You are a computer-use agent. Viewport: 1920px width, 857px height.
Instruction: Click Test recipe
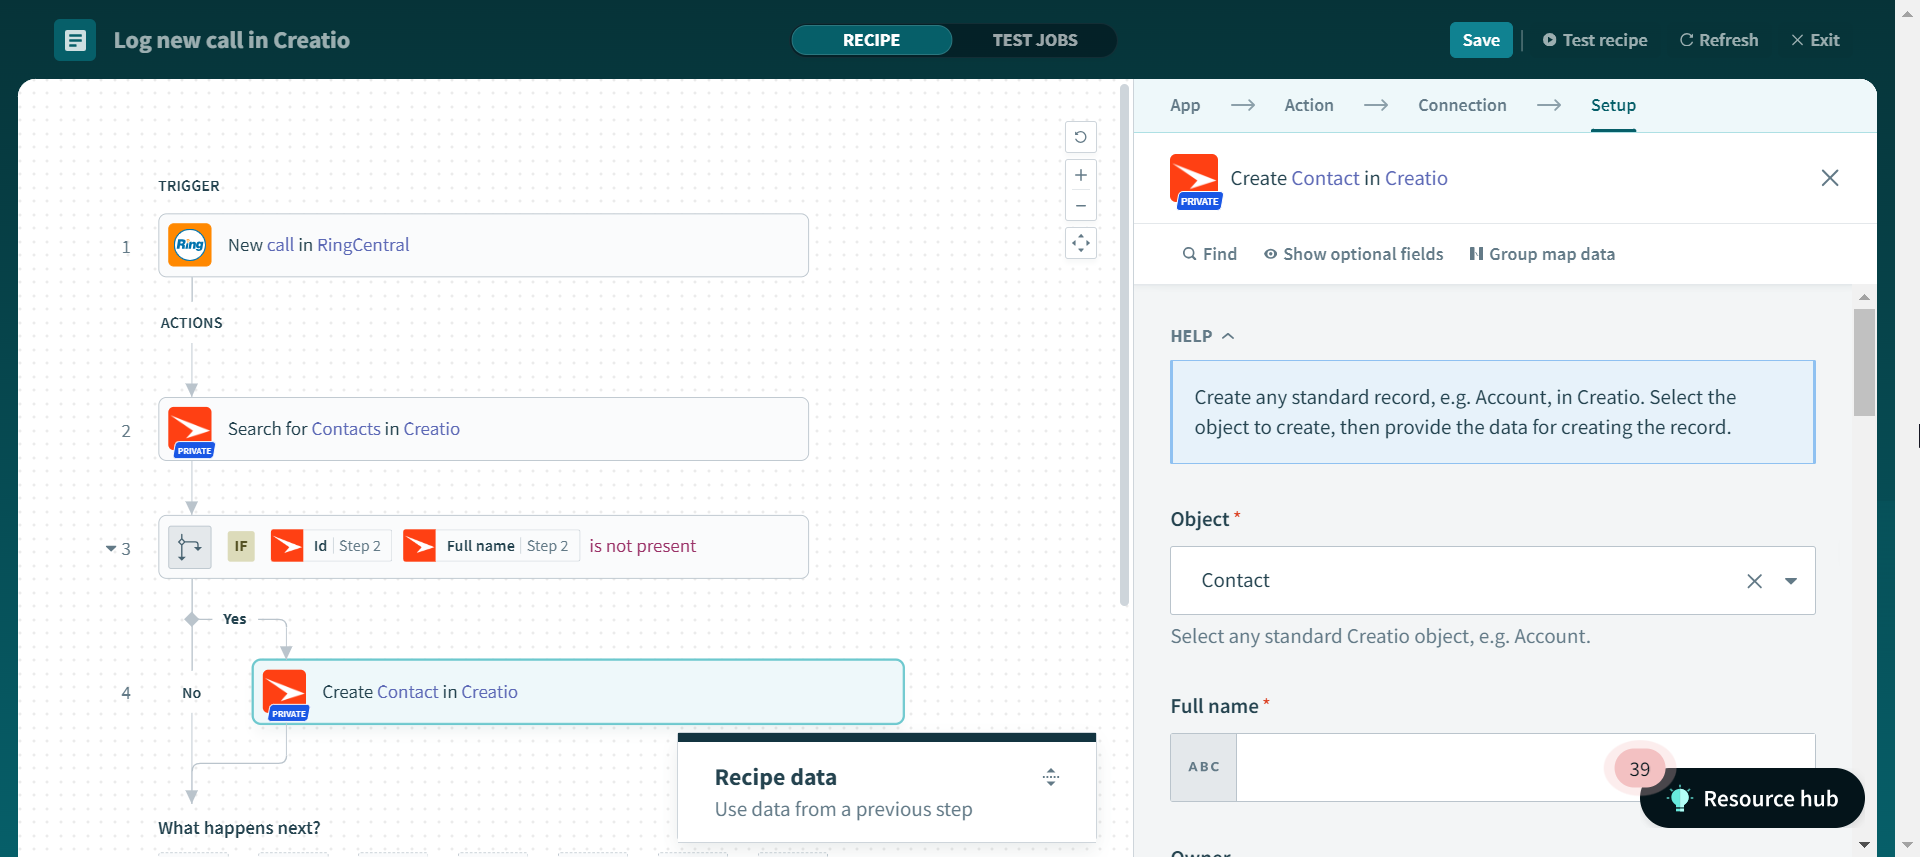coord(1595,40)
